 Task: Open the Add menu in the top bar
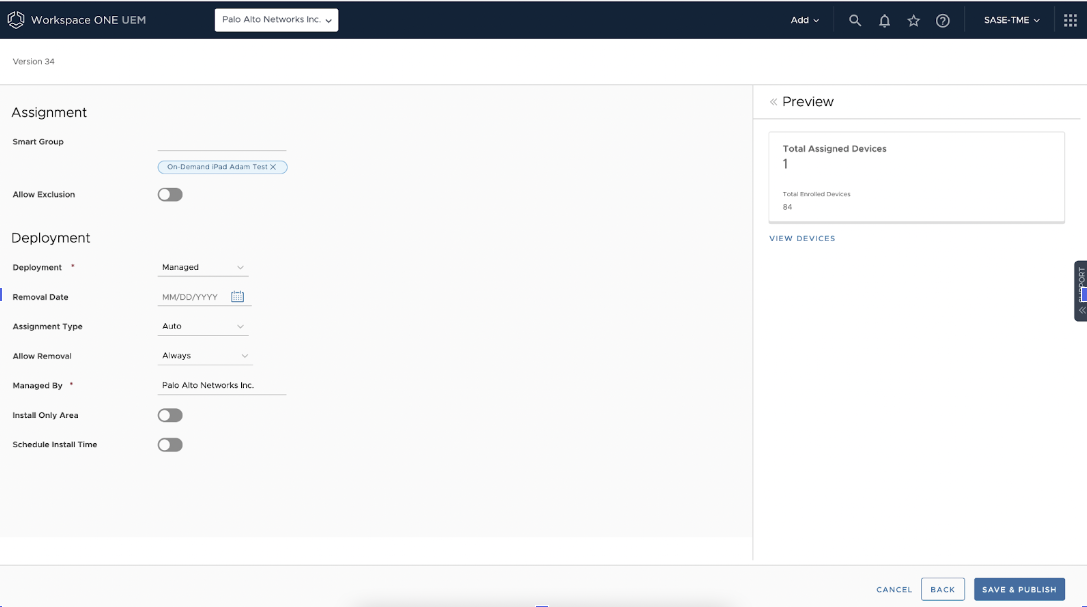coord(804,19)
